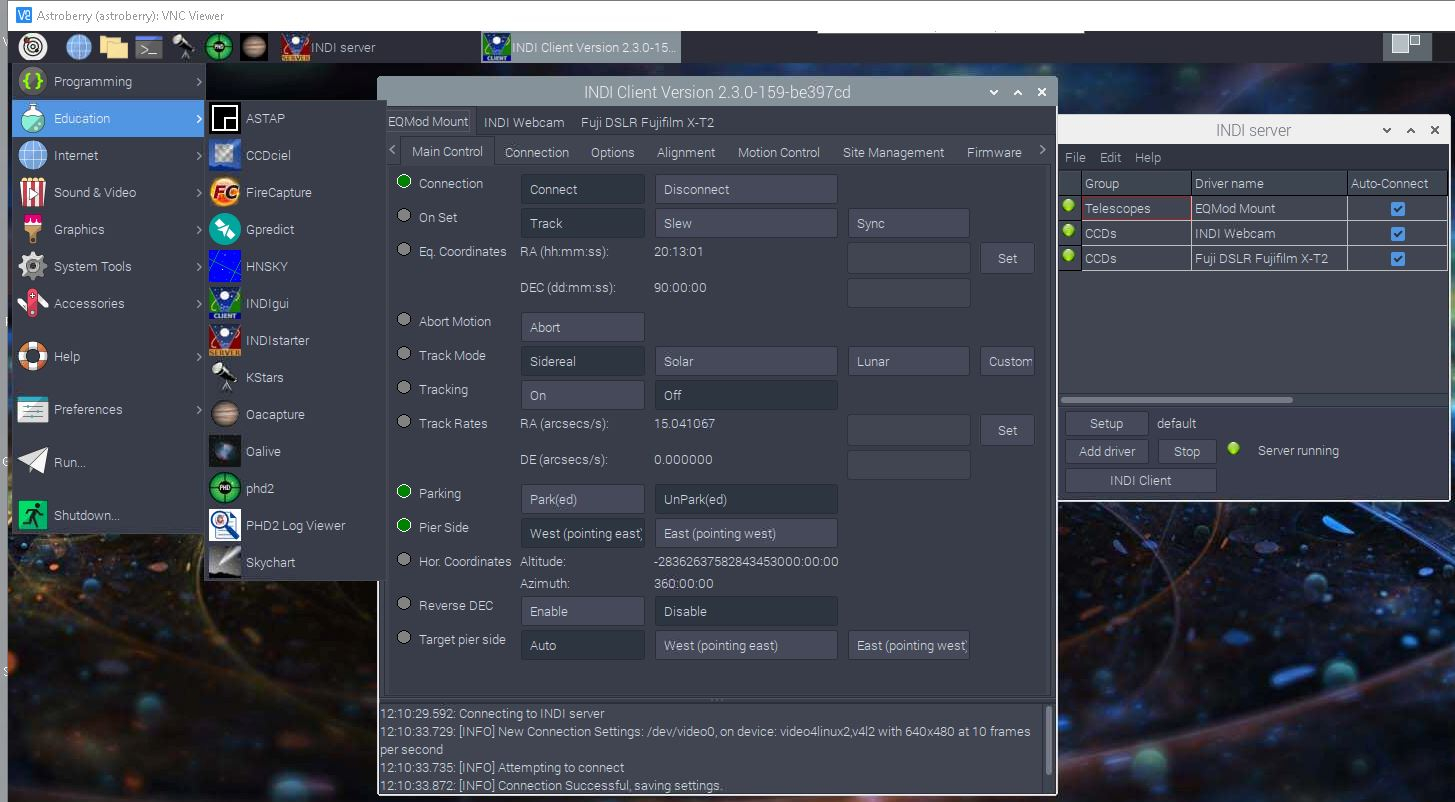Launch INDIgui client from the menu

click(x=295, y=303)
